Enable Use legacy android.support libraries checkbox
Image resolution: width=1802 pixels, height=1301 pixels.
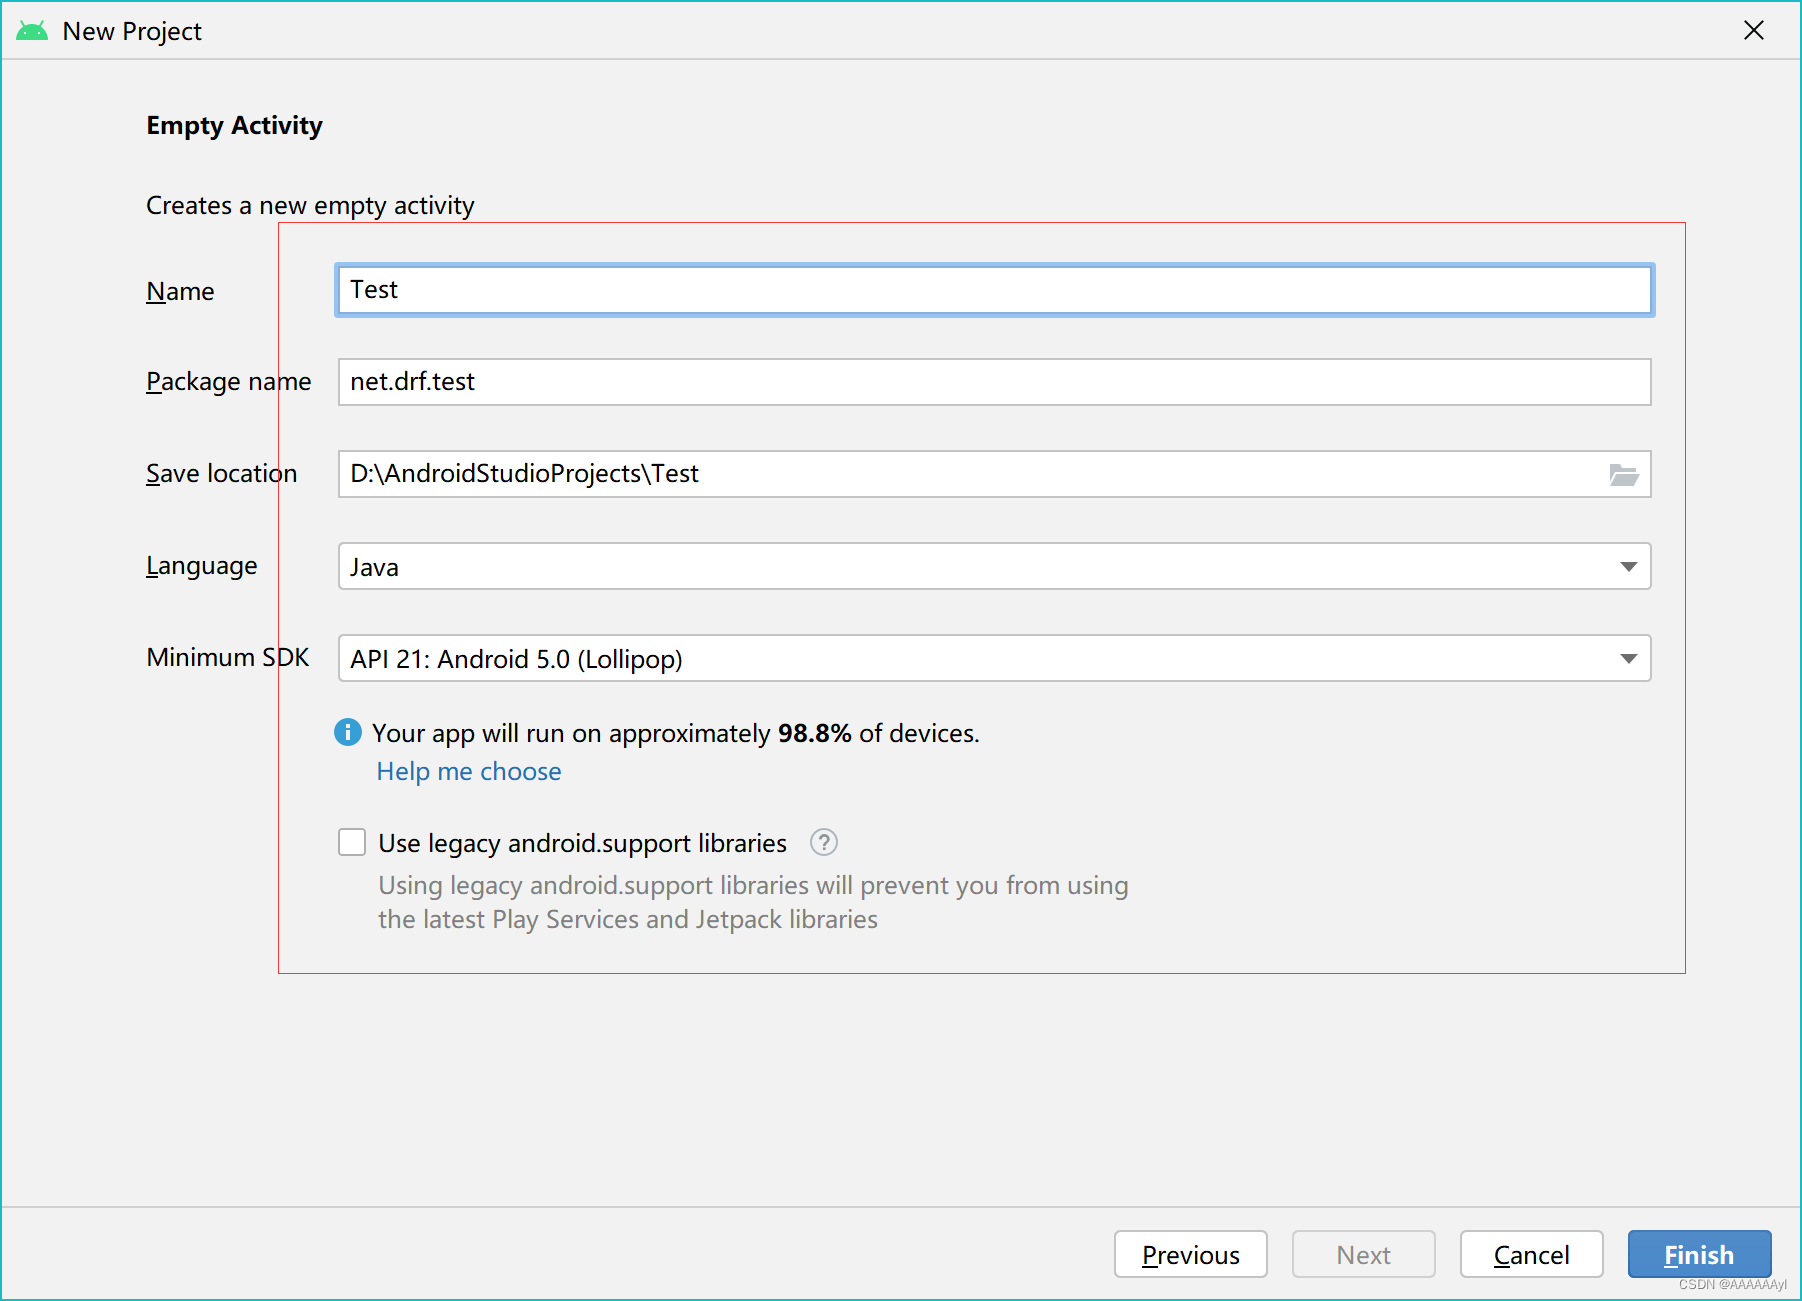pyautogui.click(x=352, y=842)
